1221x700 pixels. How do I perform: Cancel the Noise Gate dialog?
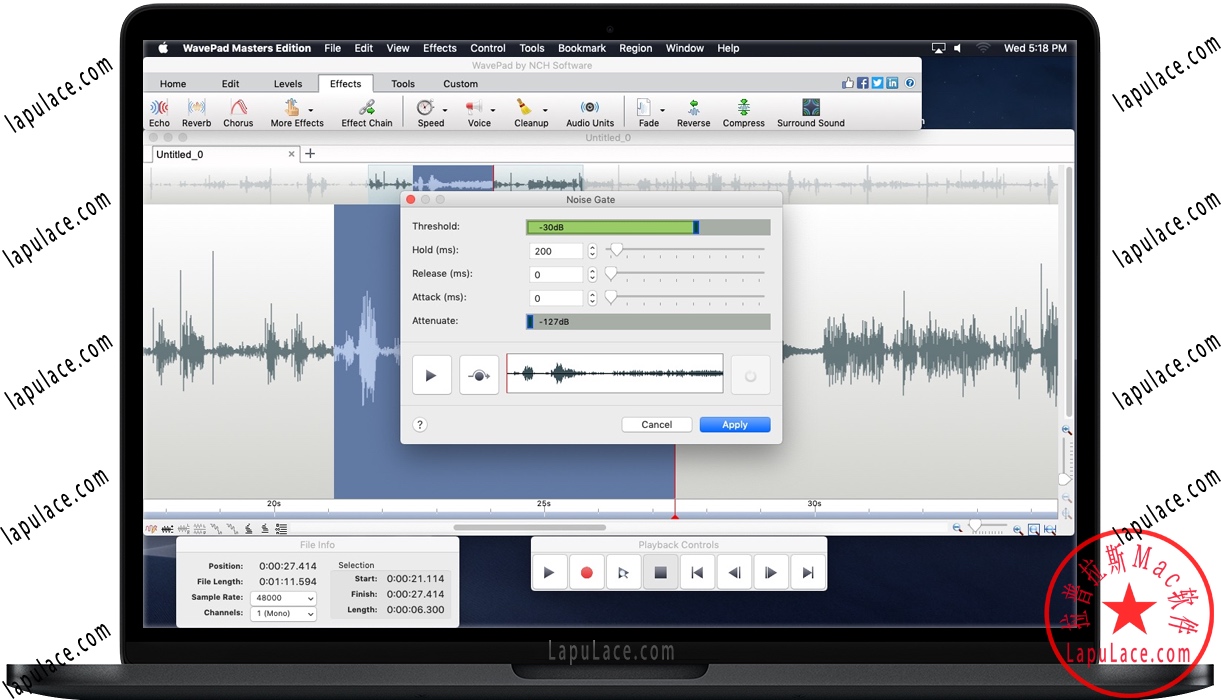tap(656, 424)
